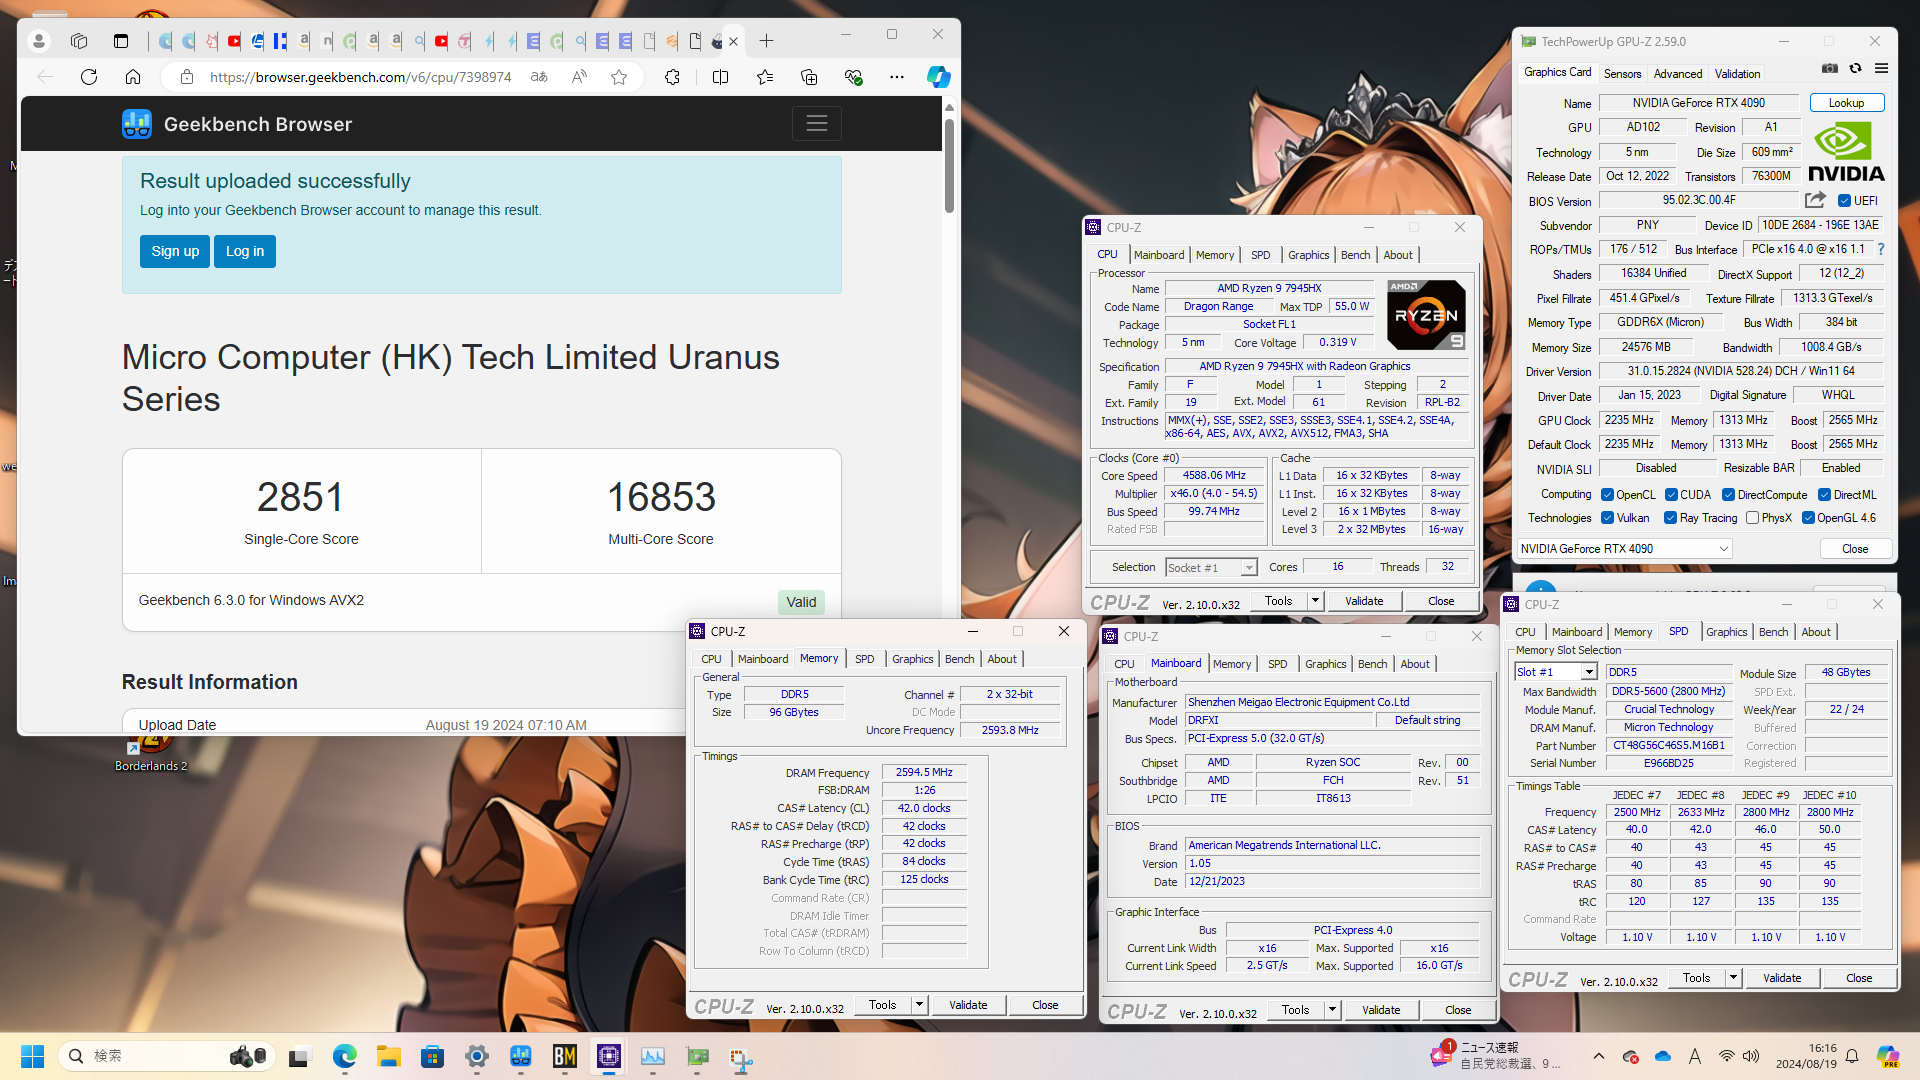1920x1080 pixels.
Task: Toggle the OpenGL 4.6 checkbox
Action: coord(1808,518)
